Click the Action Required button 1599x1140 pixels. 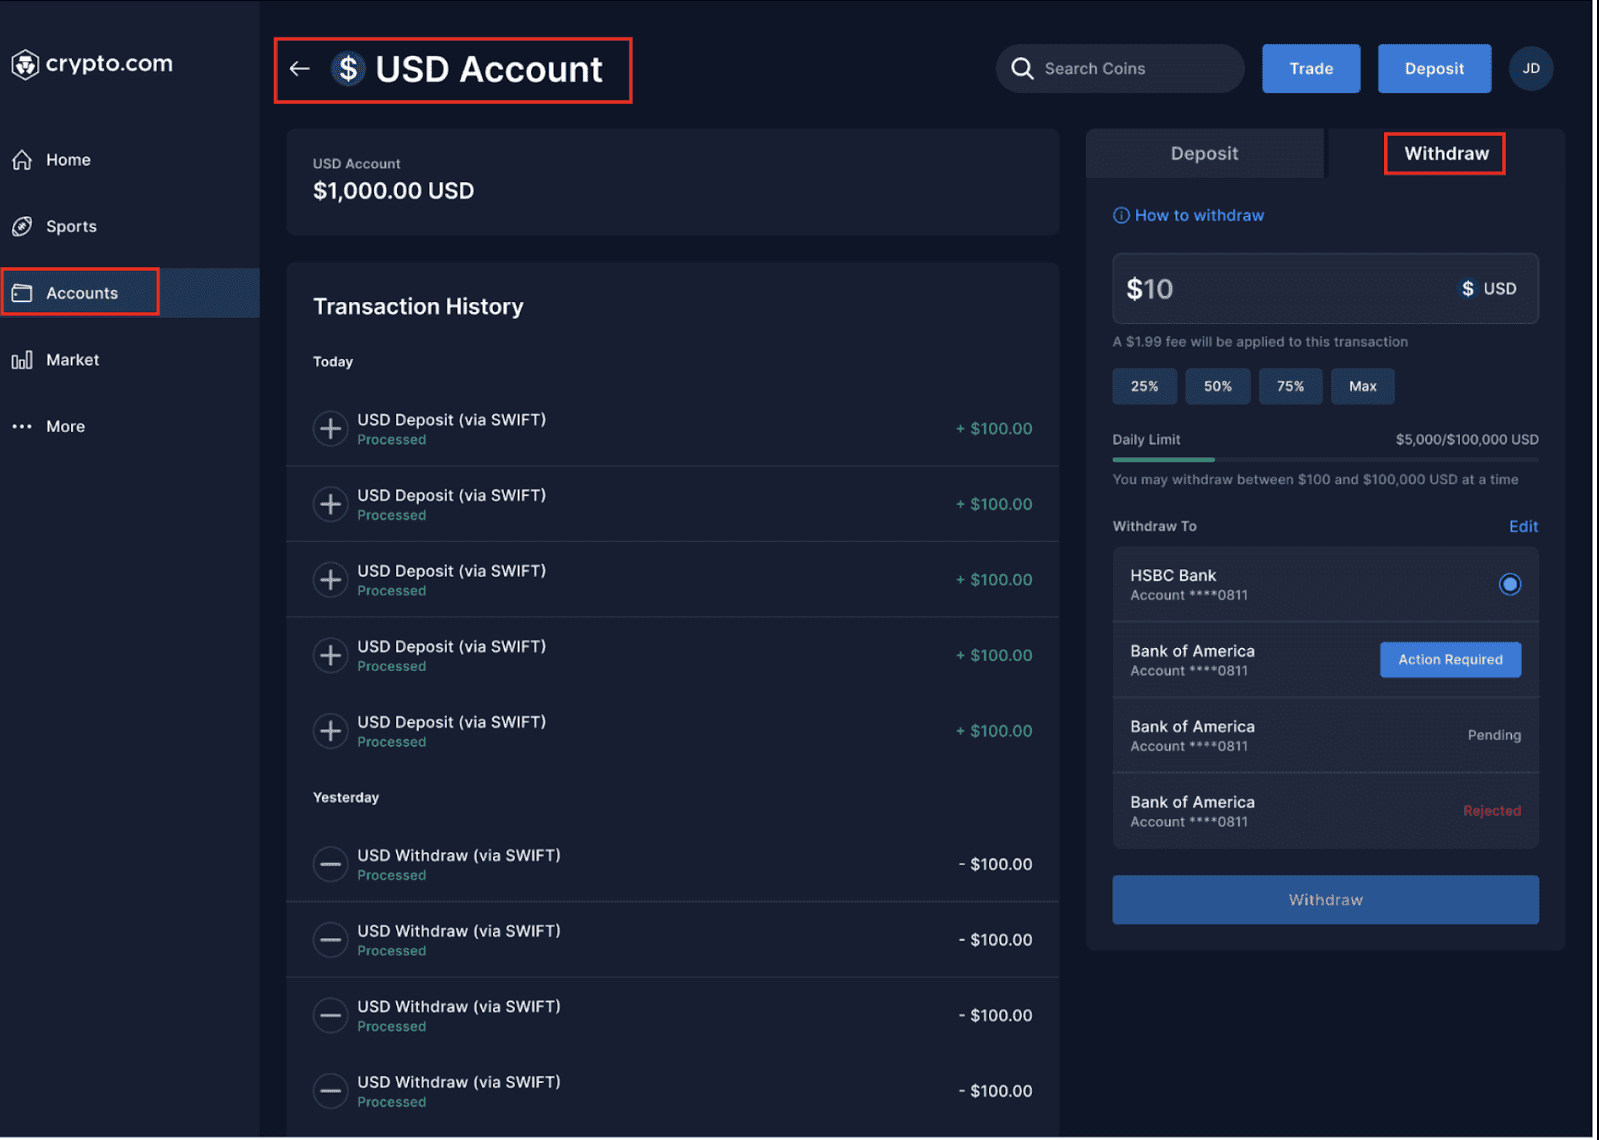(x=1451, y=660)
